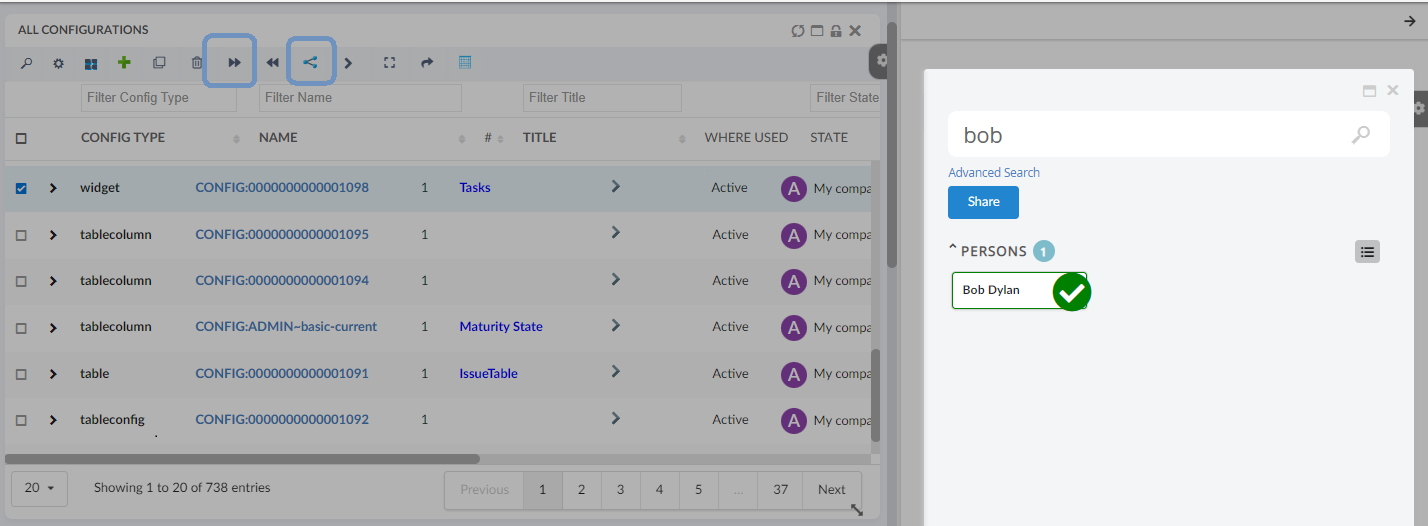Click the green plus add icon

tap(124, 62)
